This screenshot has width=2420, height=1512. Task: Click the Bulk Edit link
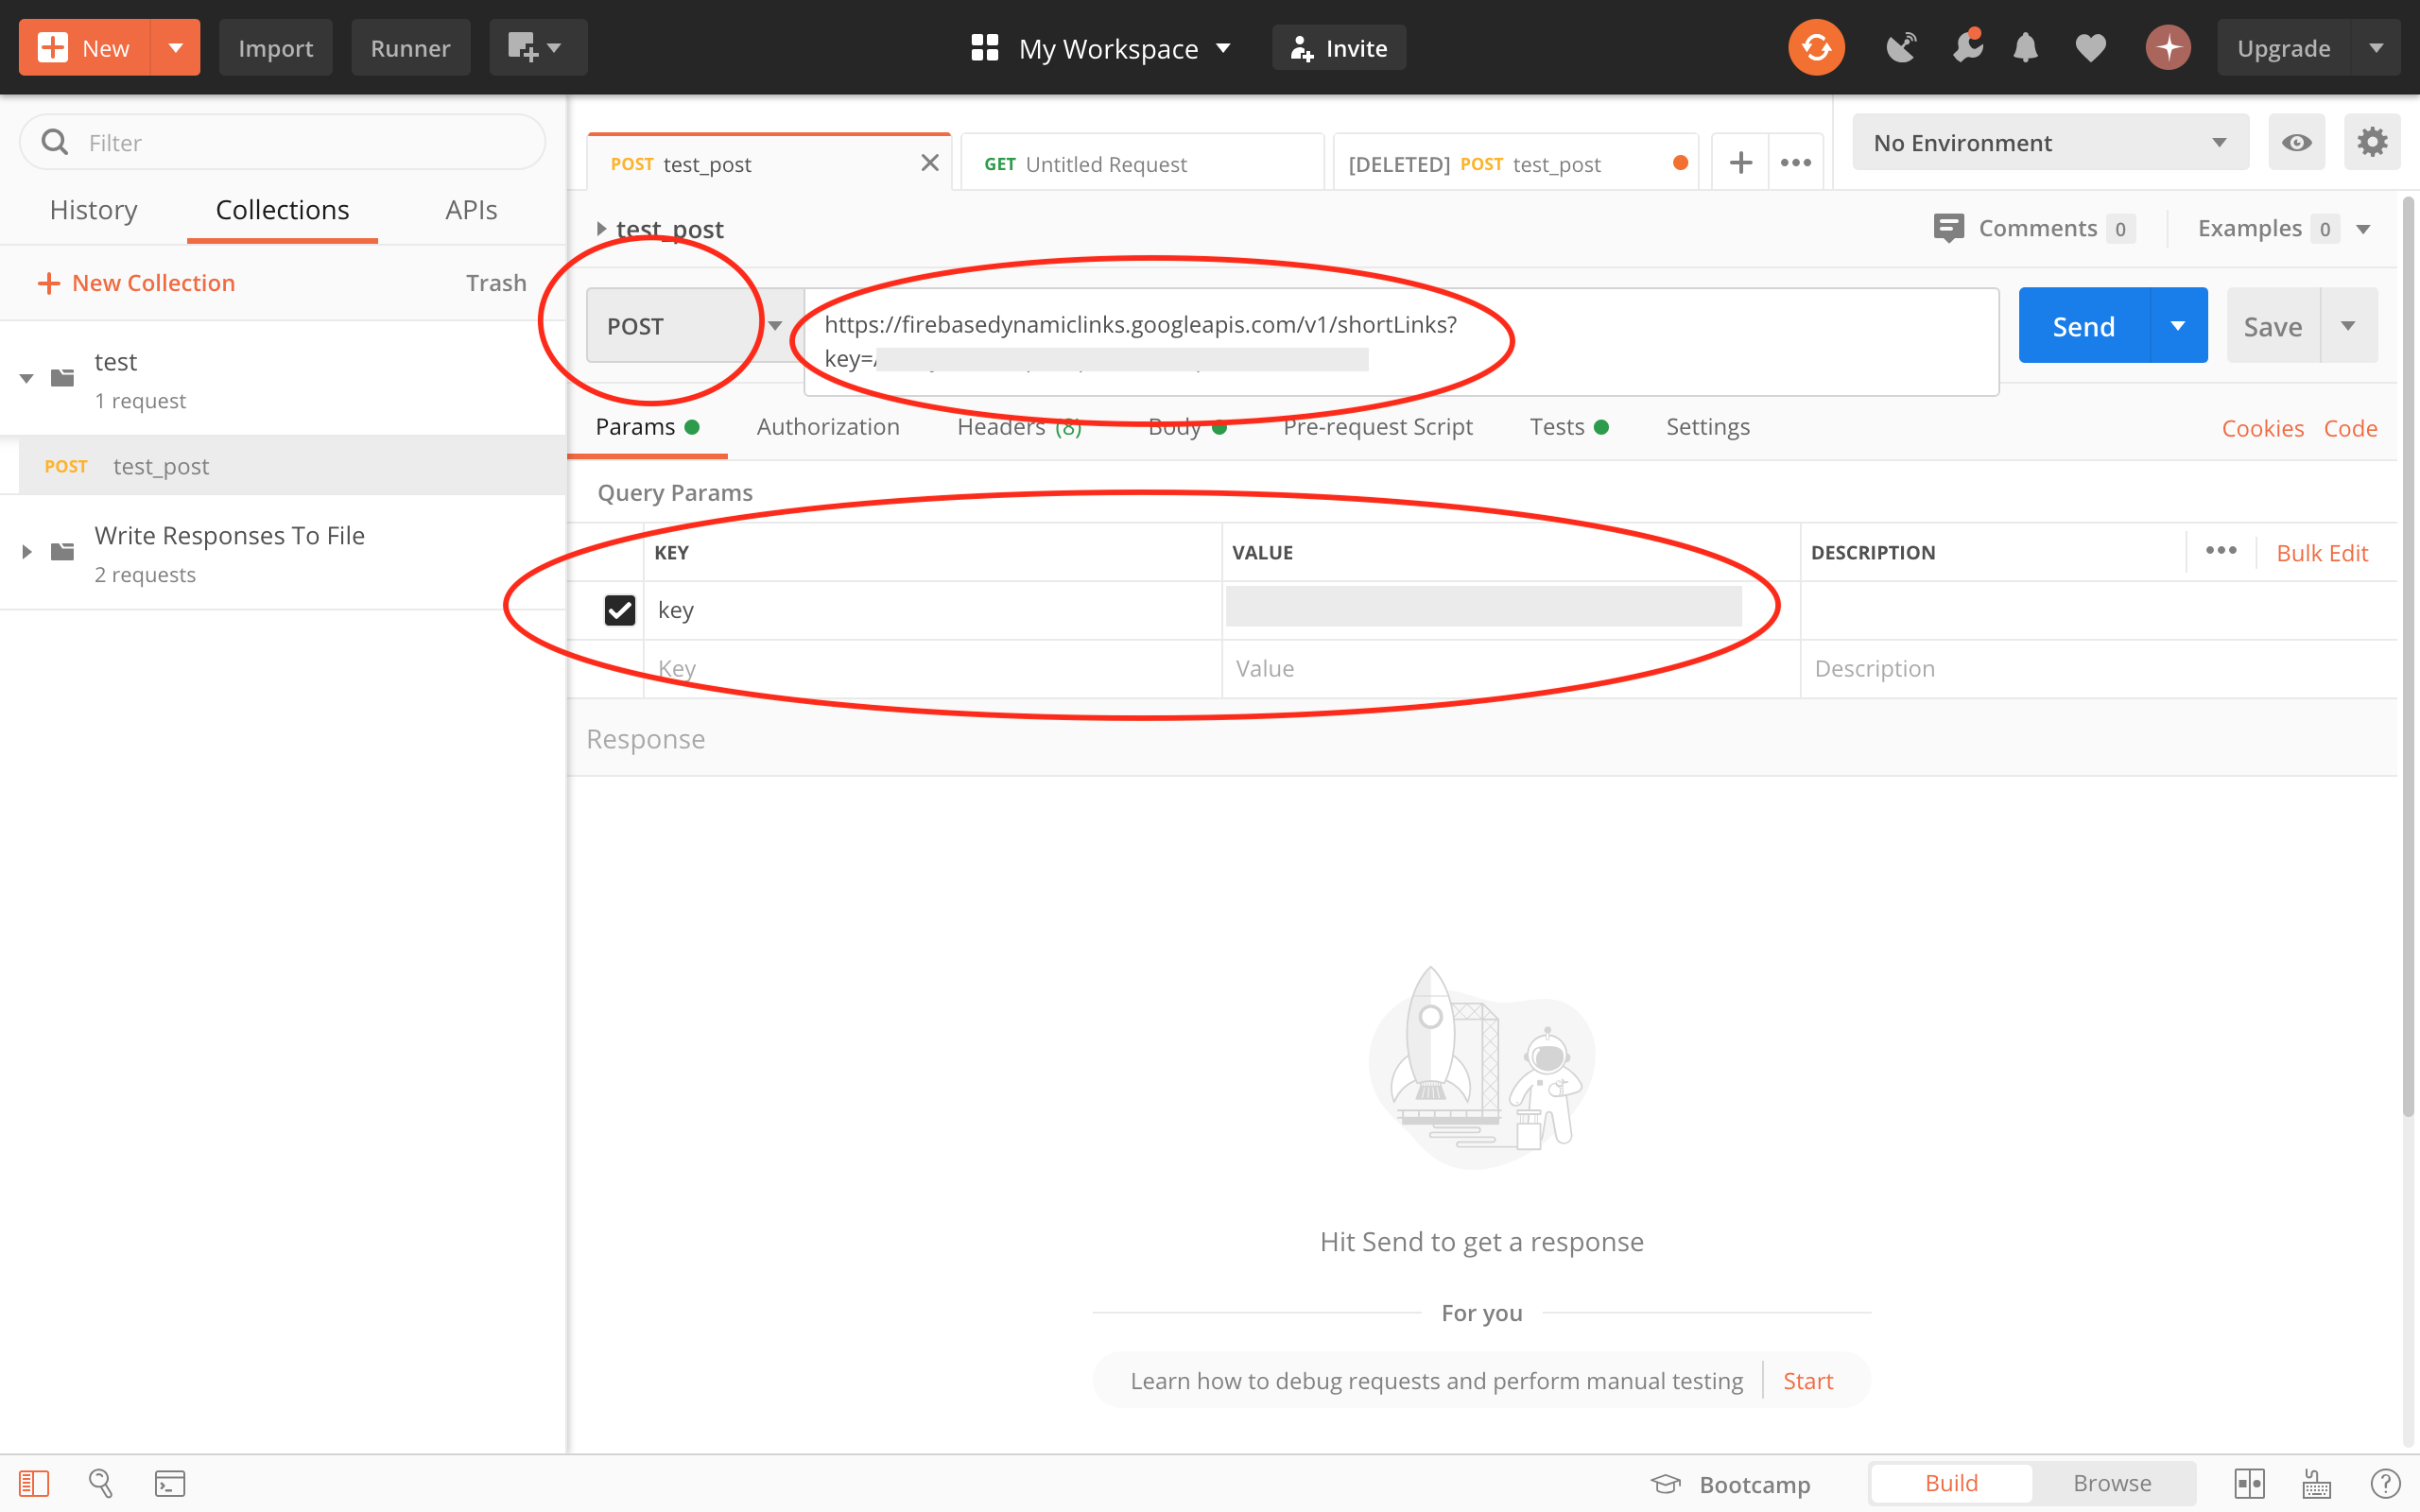[x=2321, y=553]
